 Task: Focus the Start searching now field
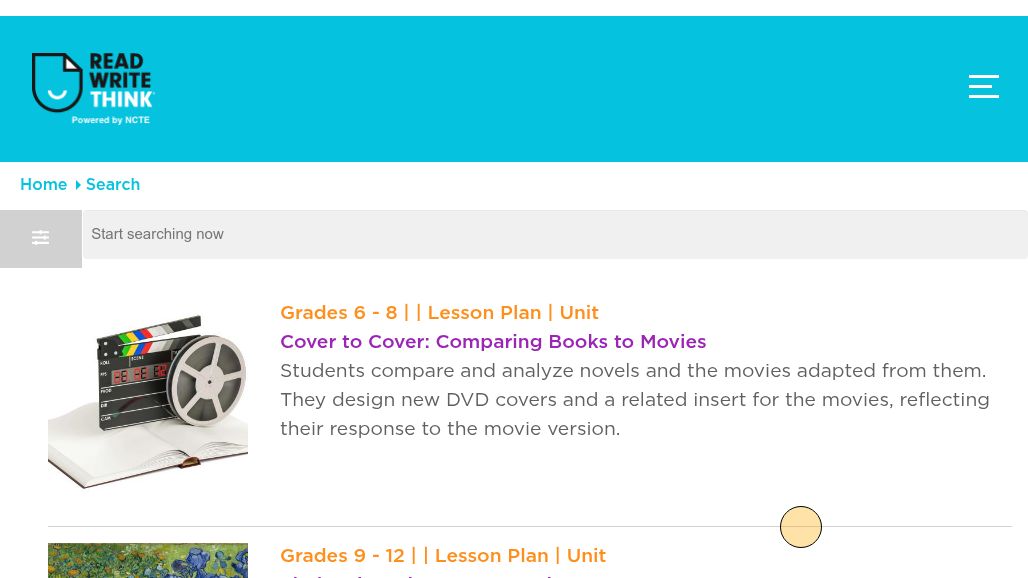(x=555, y=235)
